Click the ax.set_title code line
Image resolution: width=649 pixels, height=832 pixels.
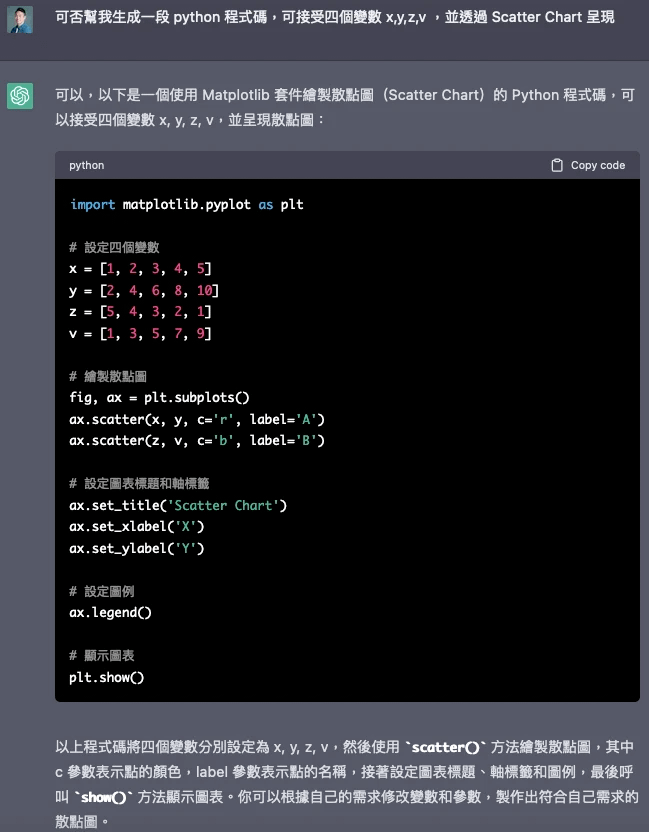point(178,505)
